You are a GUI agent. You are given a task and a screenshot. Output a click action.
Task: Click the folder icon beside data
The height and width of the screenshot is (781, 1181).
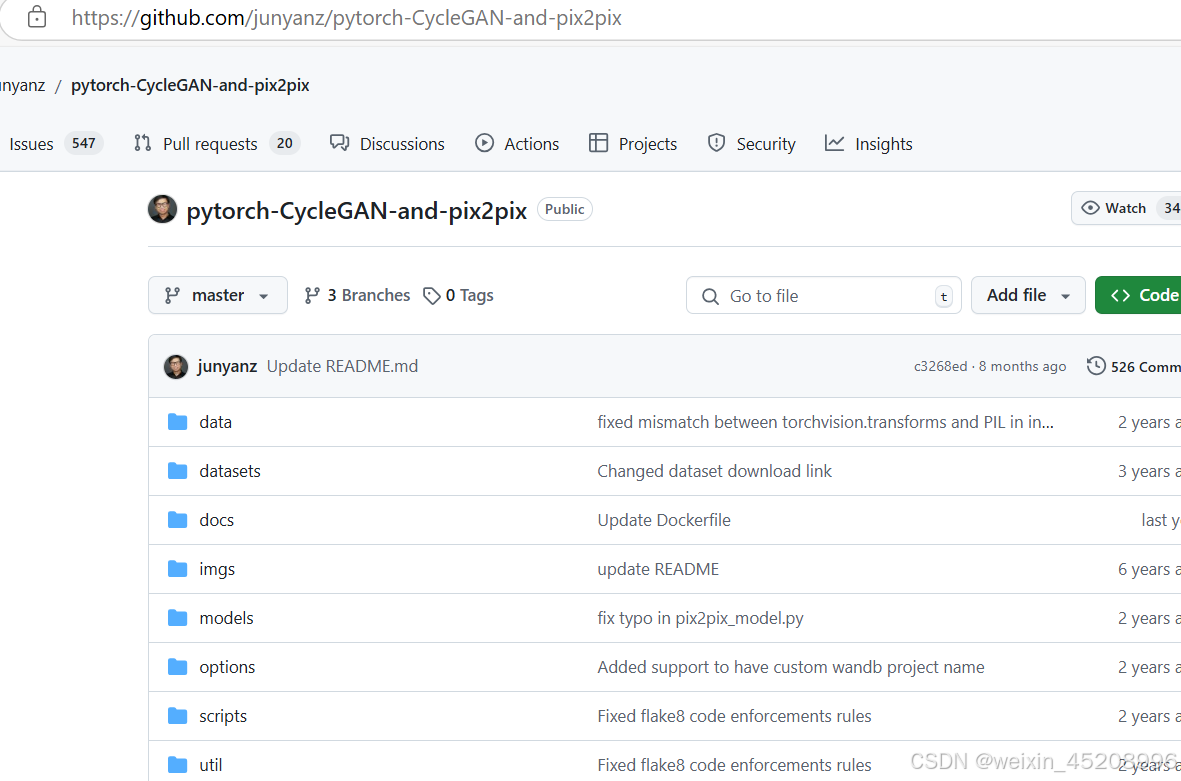click(178, 422)
